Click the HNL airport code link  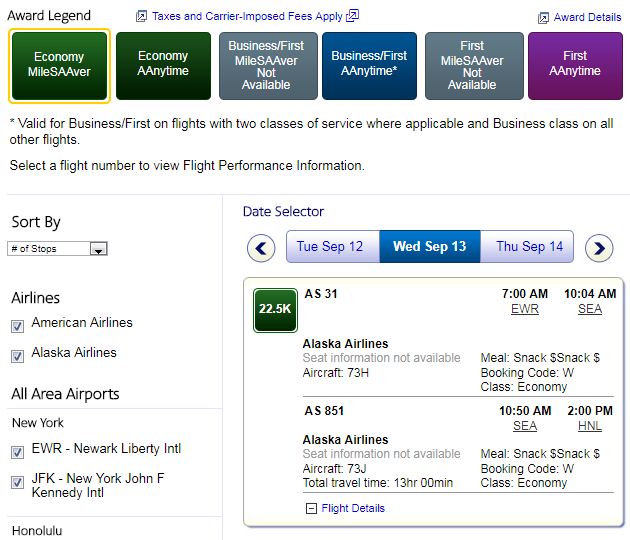(590, 425)
